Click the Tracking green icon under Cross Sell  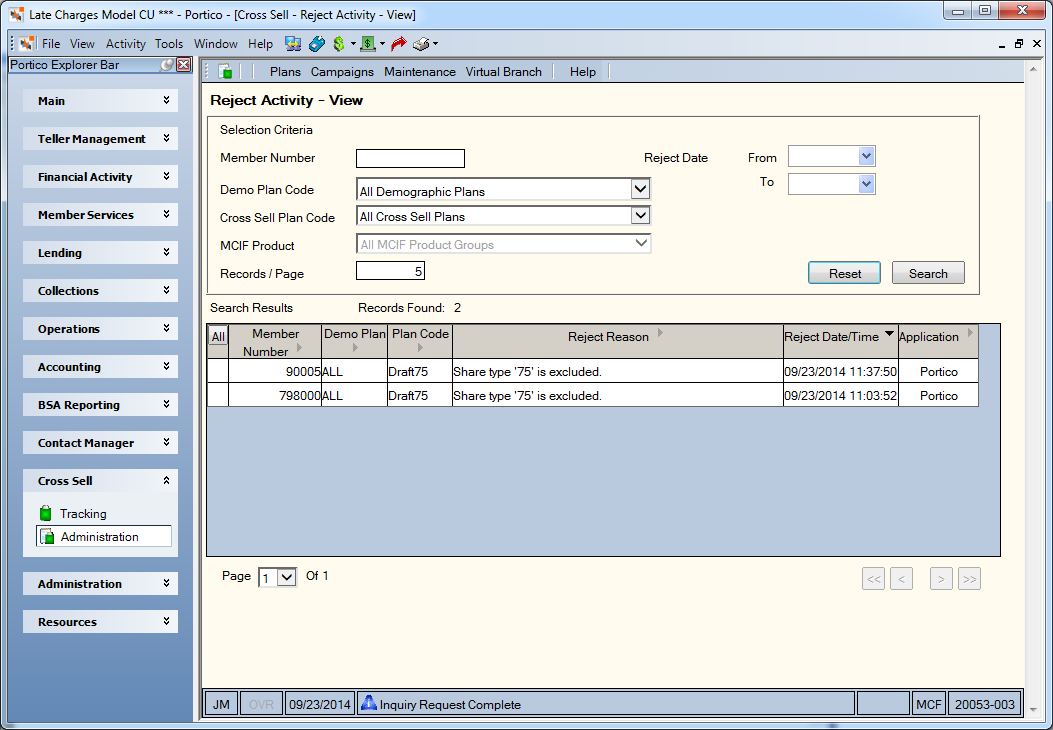45,513
